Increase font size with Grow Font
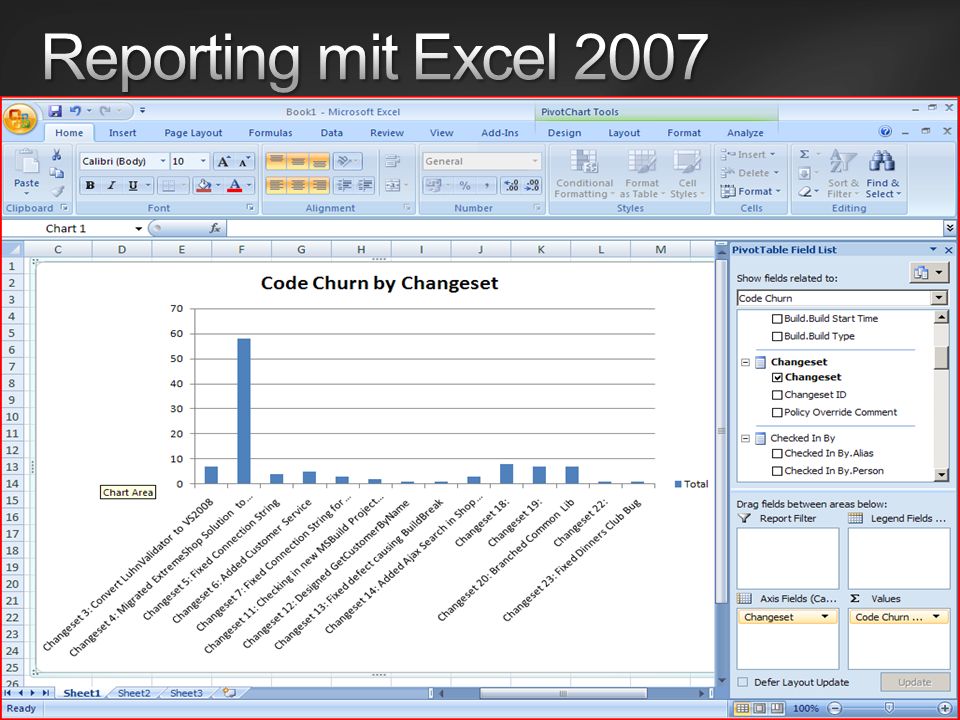960x720 pixels. 223,162
